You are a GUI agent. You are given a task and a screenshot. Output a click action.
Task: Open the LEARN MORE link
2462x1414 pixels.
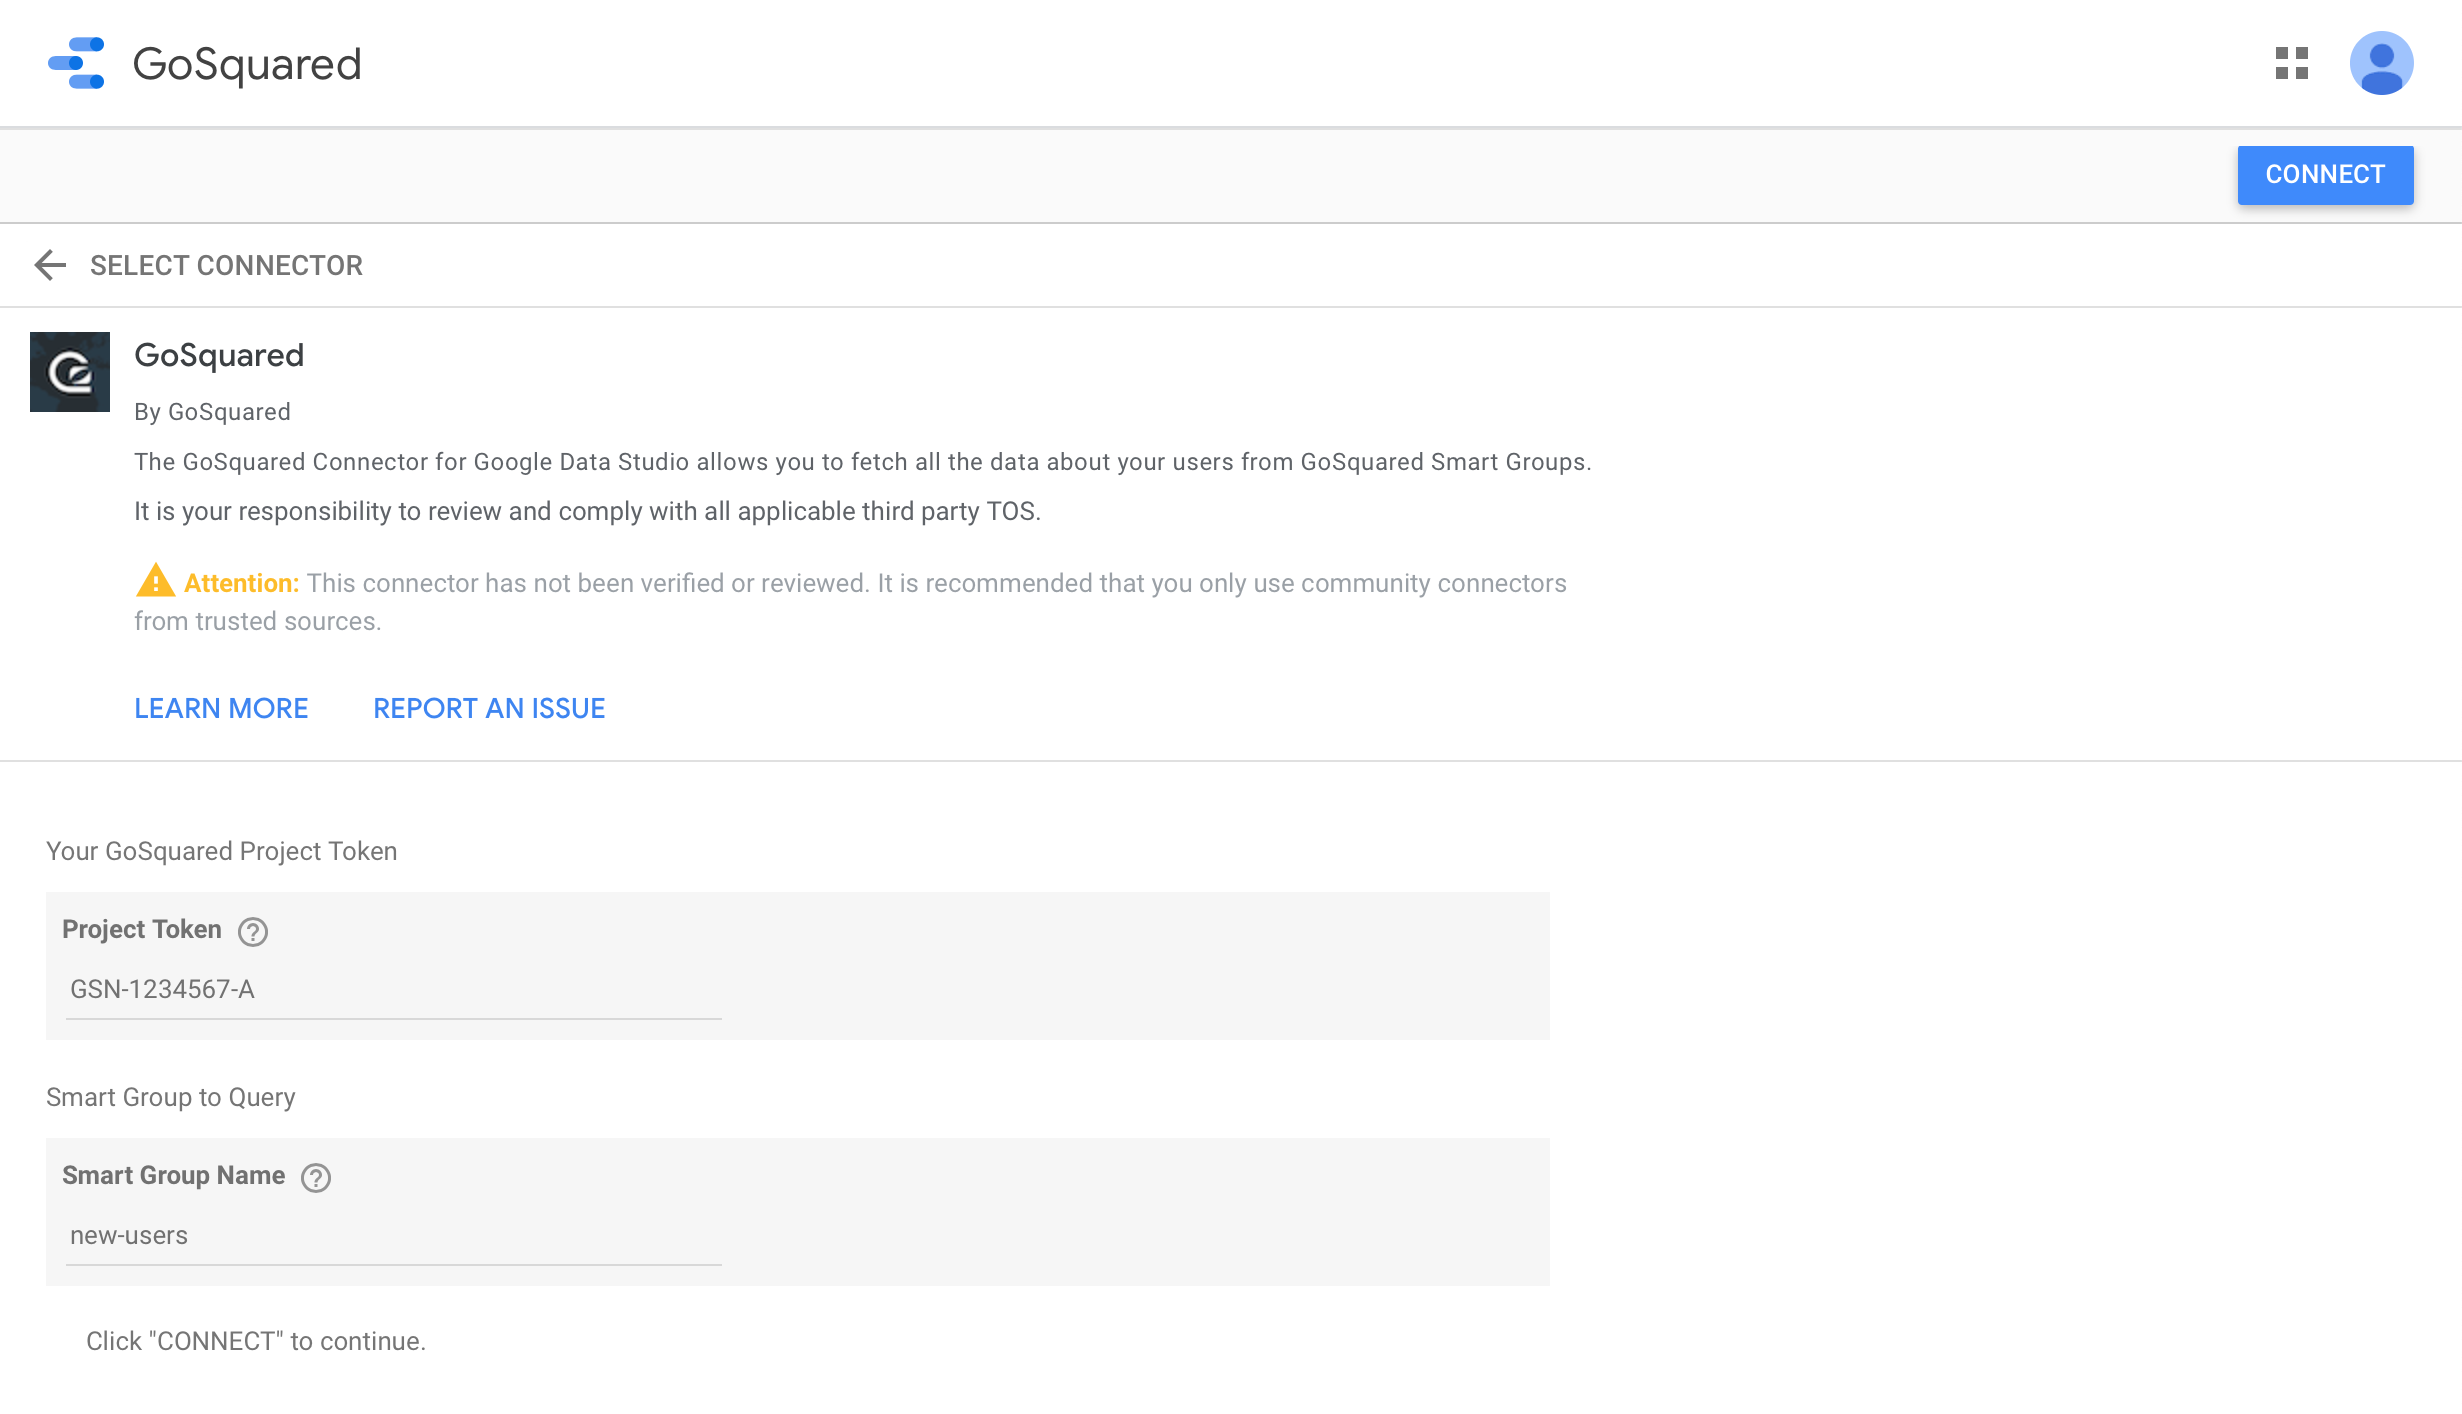(x=221, y=708)
